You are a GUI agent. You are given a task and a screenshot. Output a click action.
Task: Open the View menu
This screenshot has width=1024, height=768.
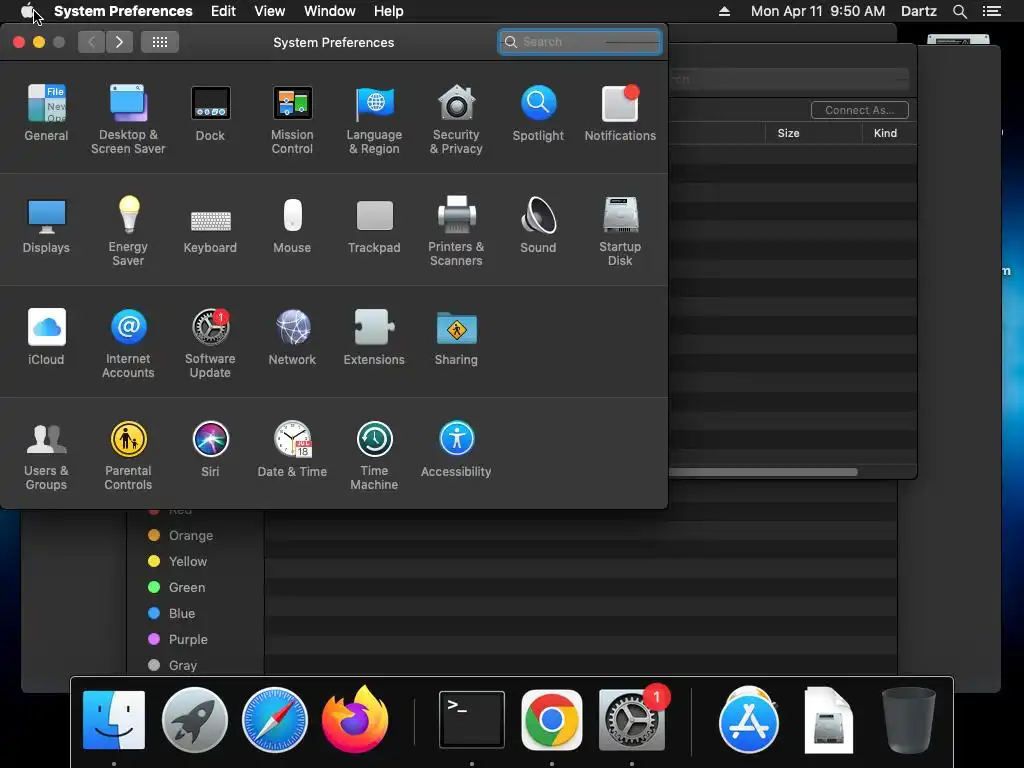pyautogui.click(x=270, y=11)
